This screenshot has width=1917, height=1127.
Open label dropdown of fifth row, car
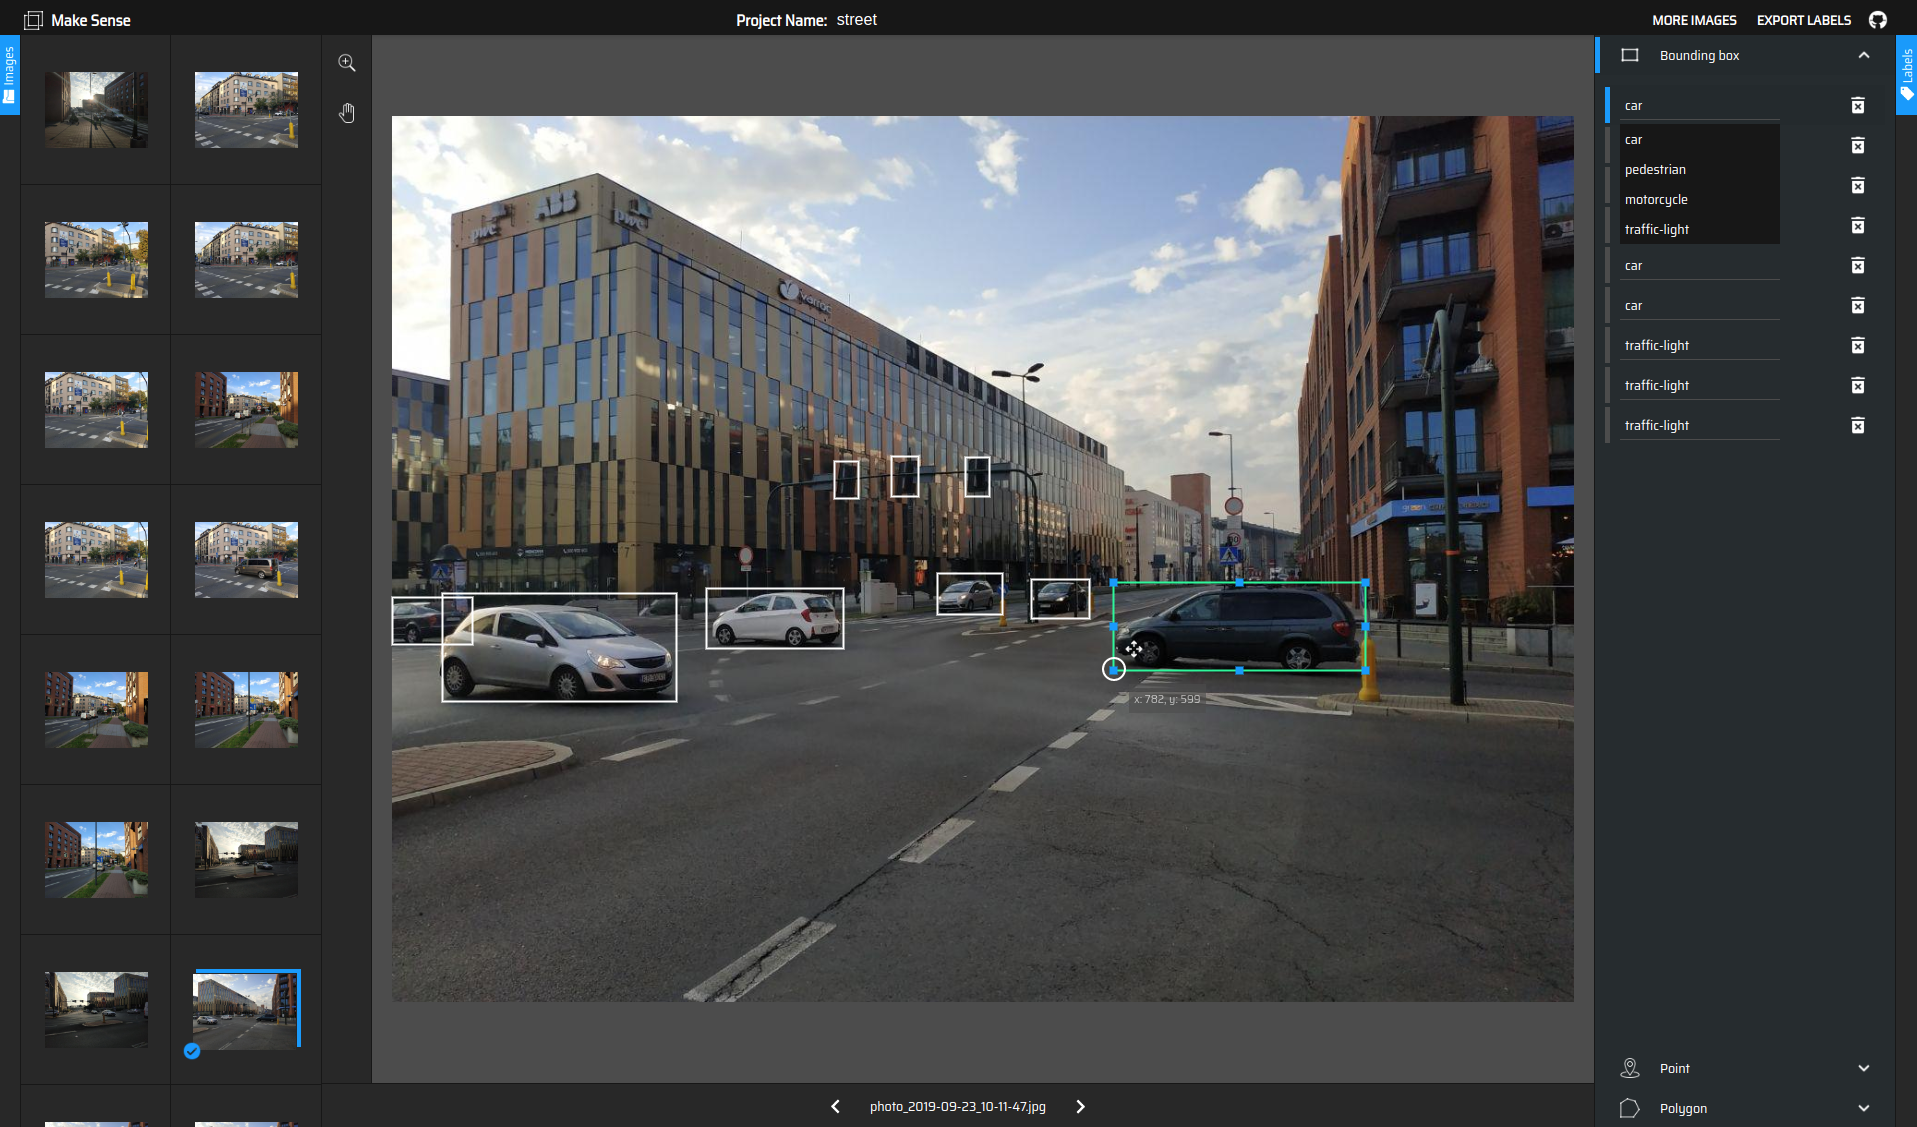[x=1699, y=266]
